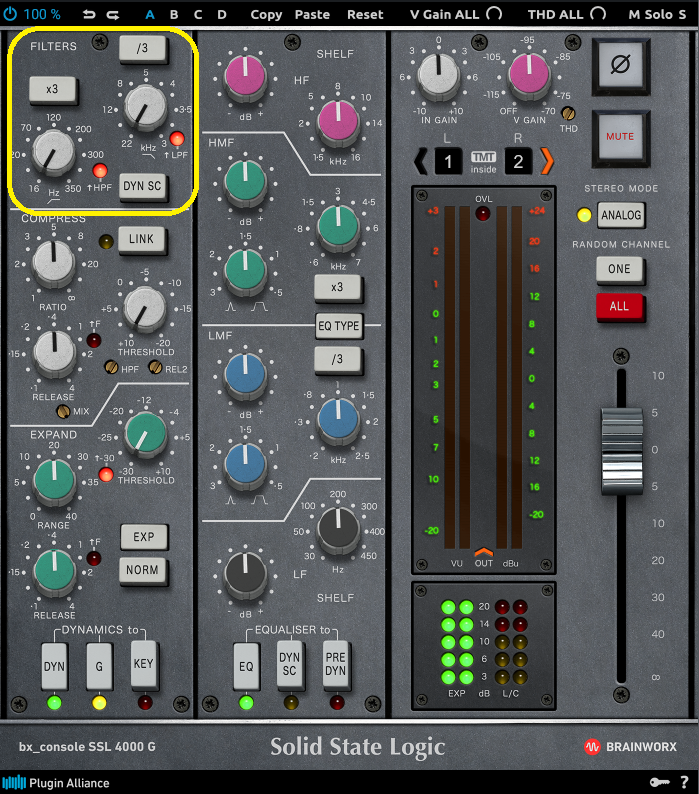Toggle the PRE DYN equaliser button
Image resolution: width=699 pixels, height=794 pixels.
point(336,664)
